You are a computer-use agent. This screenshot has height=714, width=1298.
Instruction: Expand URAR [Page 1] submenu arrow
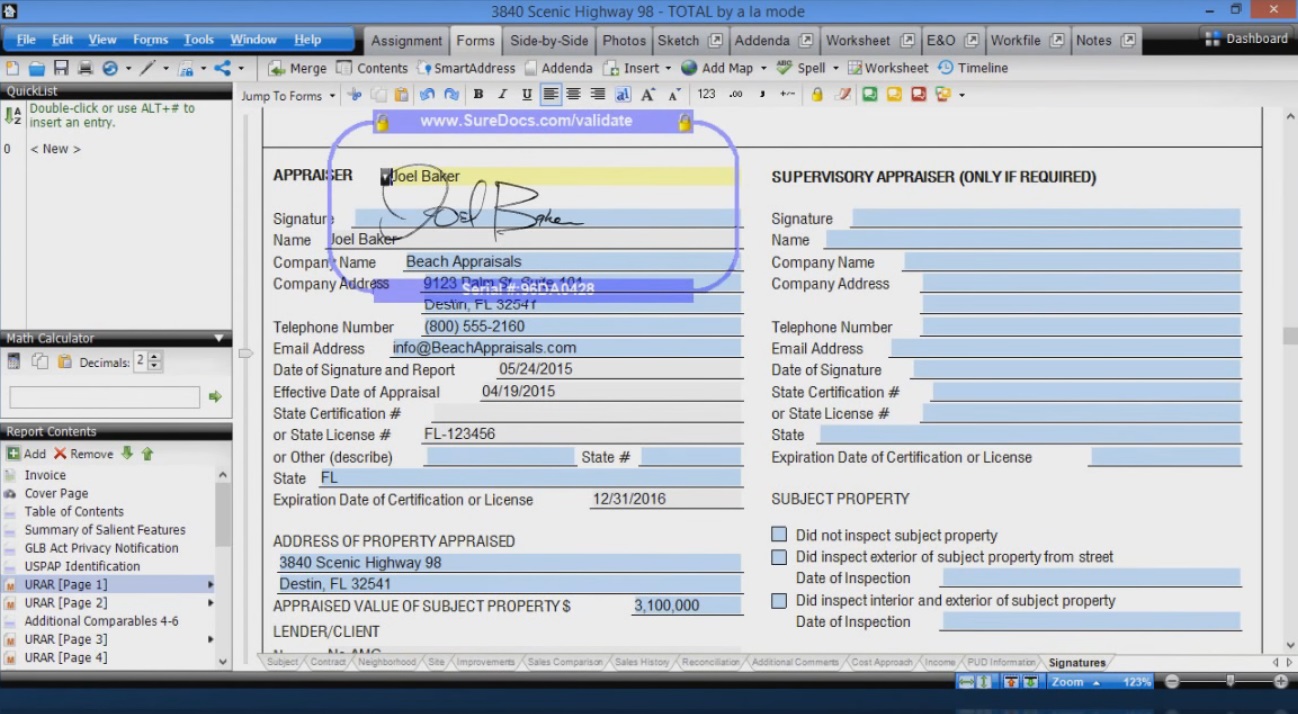tap(210, 584)
